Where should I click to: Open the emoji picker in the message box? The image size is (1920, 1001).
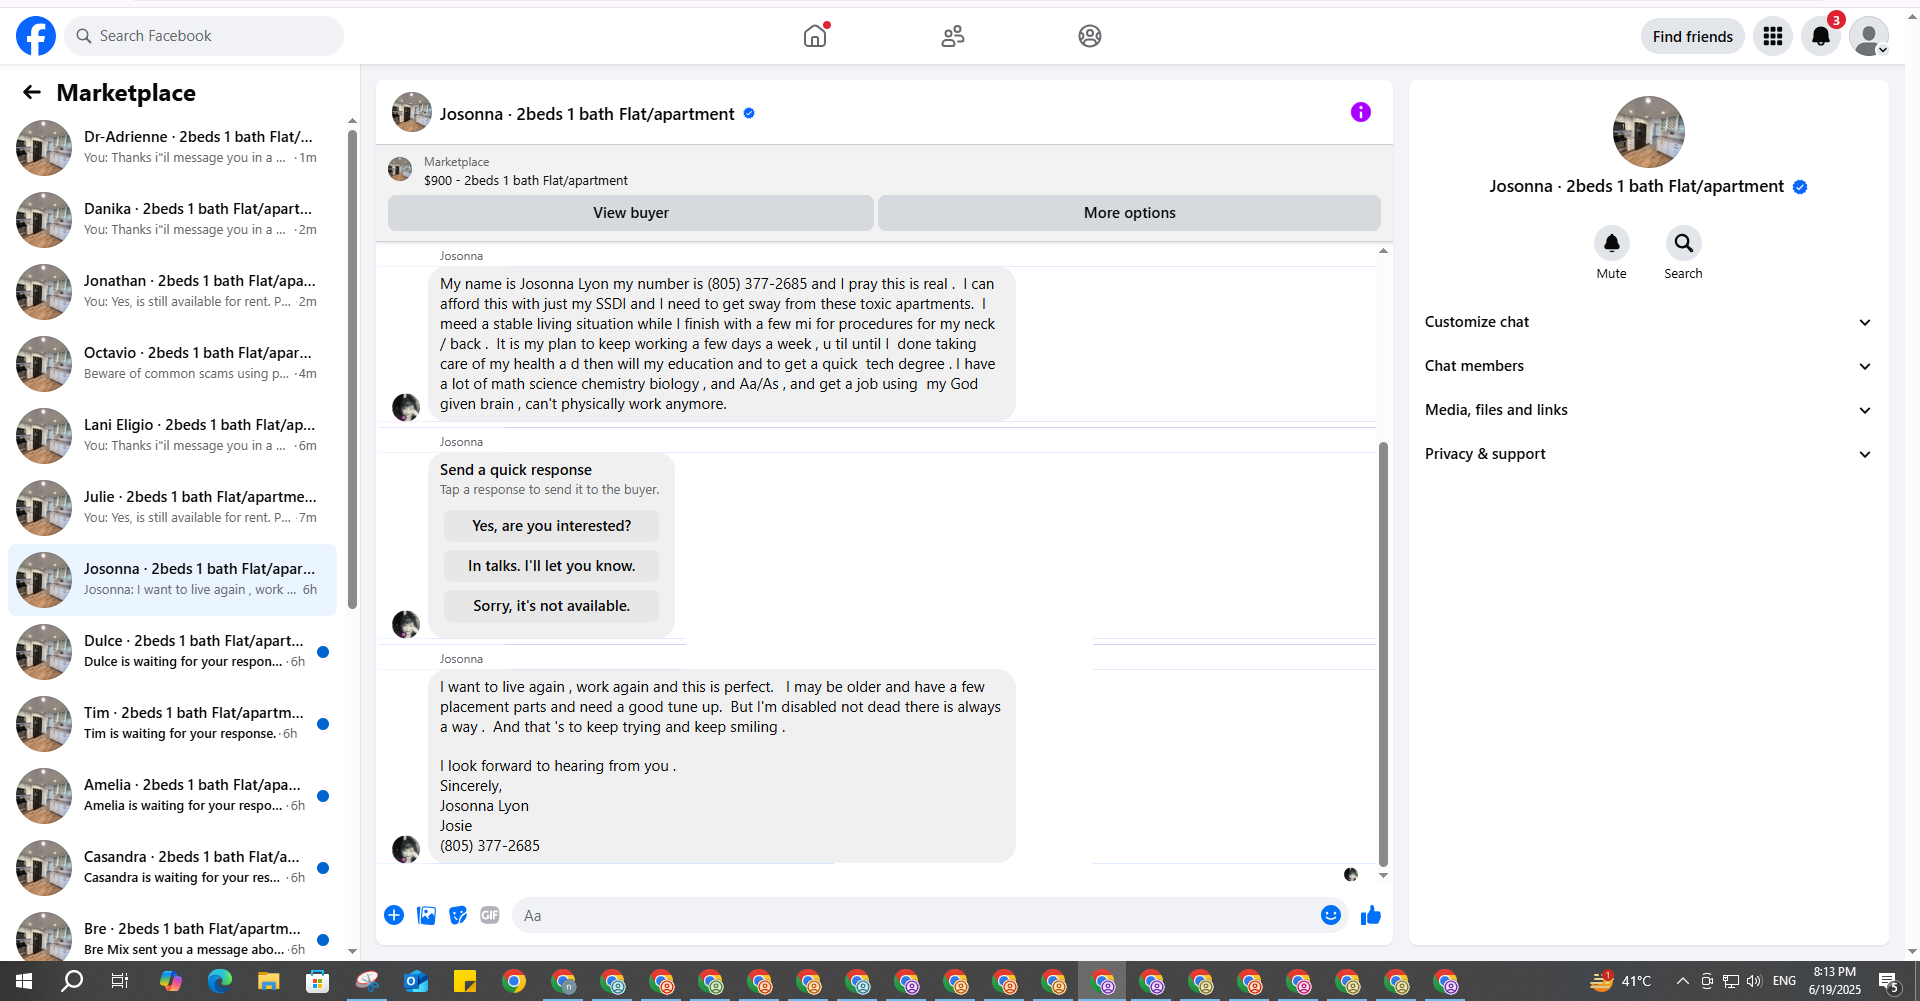click(x=1331, y=915)
